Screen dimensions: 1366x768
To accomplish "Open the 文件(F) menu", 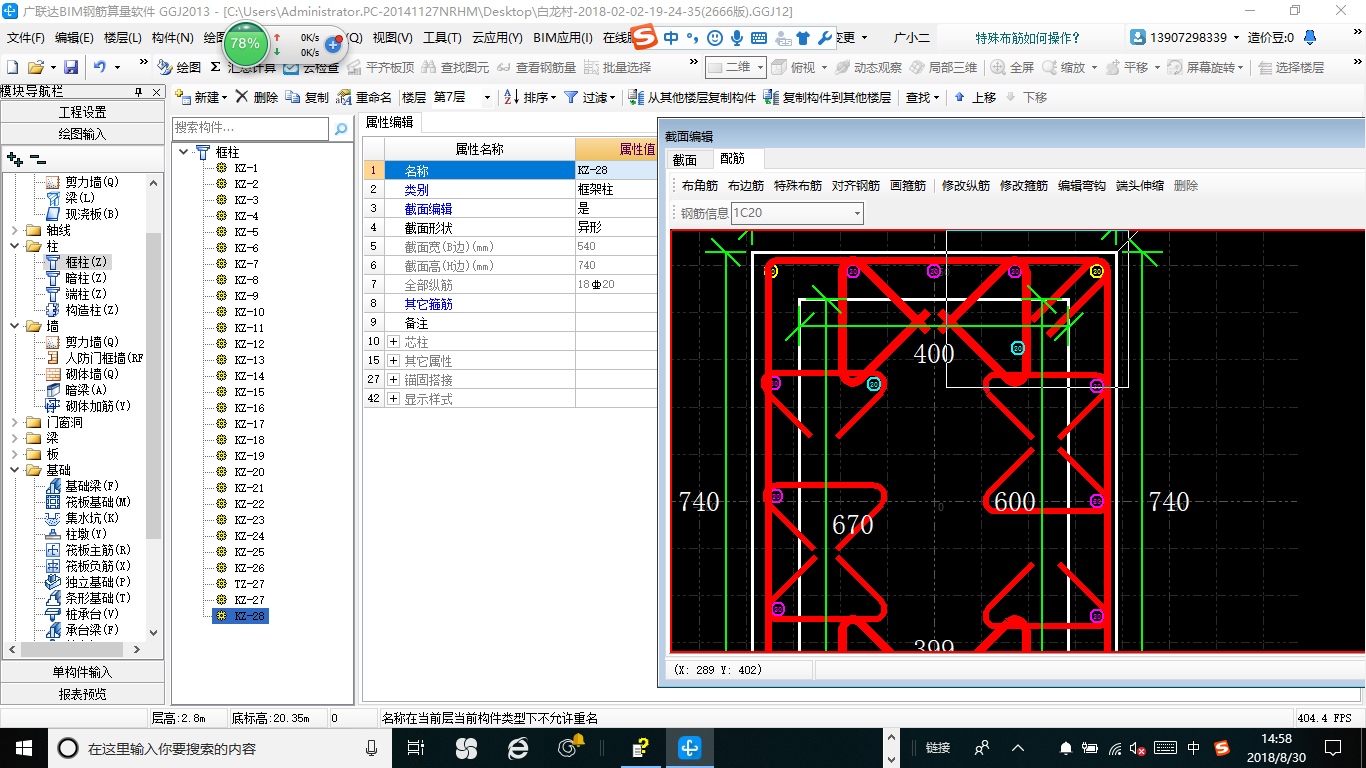I will pos(26,38).
